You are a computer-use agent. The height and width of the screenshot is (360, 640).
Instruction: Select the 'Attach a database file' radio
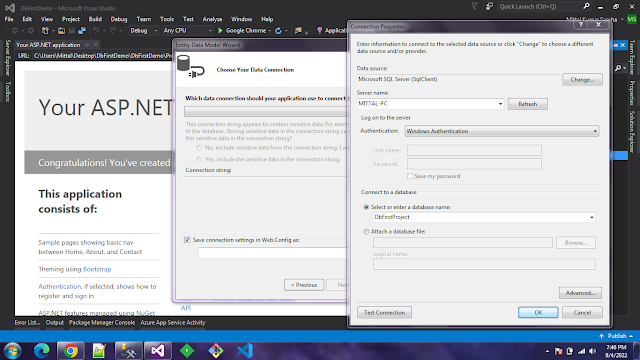(366, 231)
